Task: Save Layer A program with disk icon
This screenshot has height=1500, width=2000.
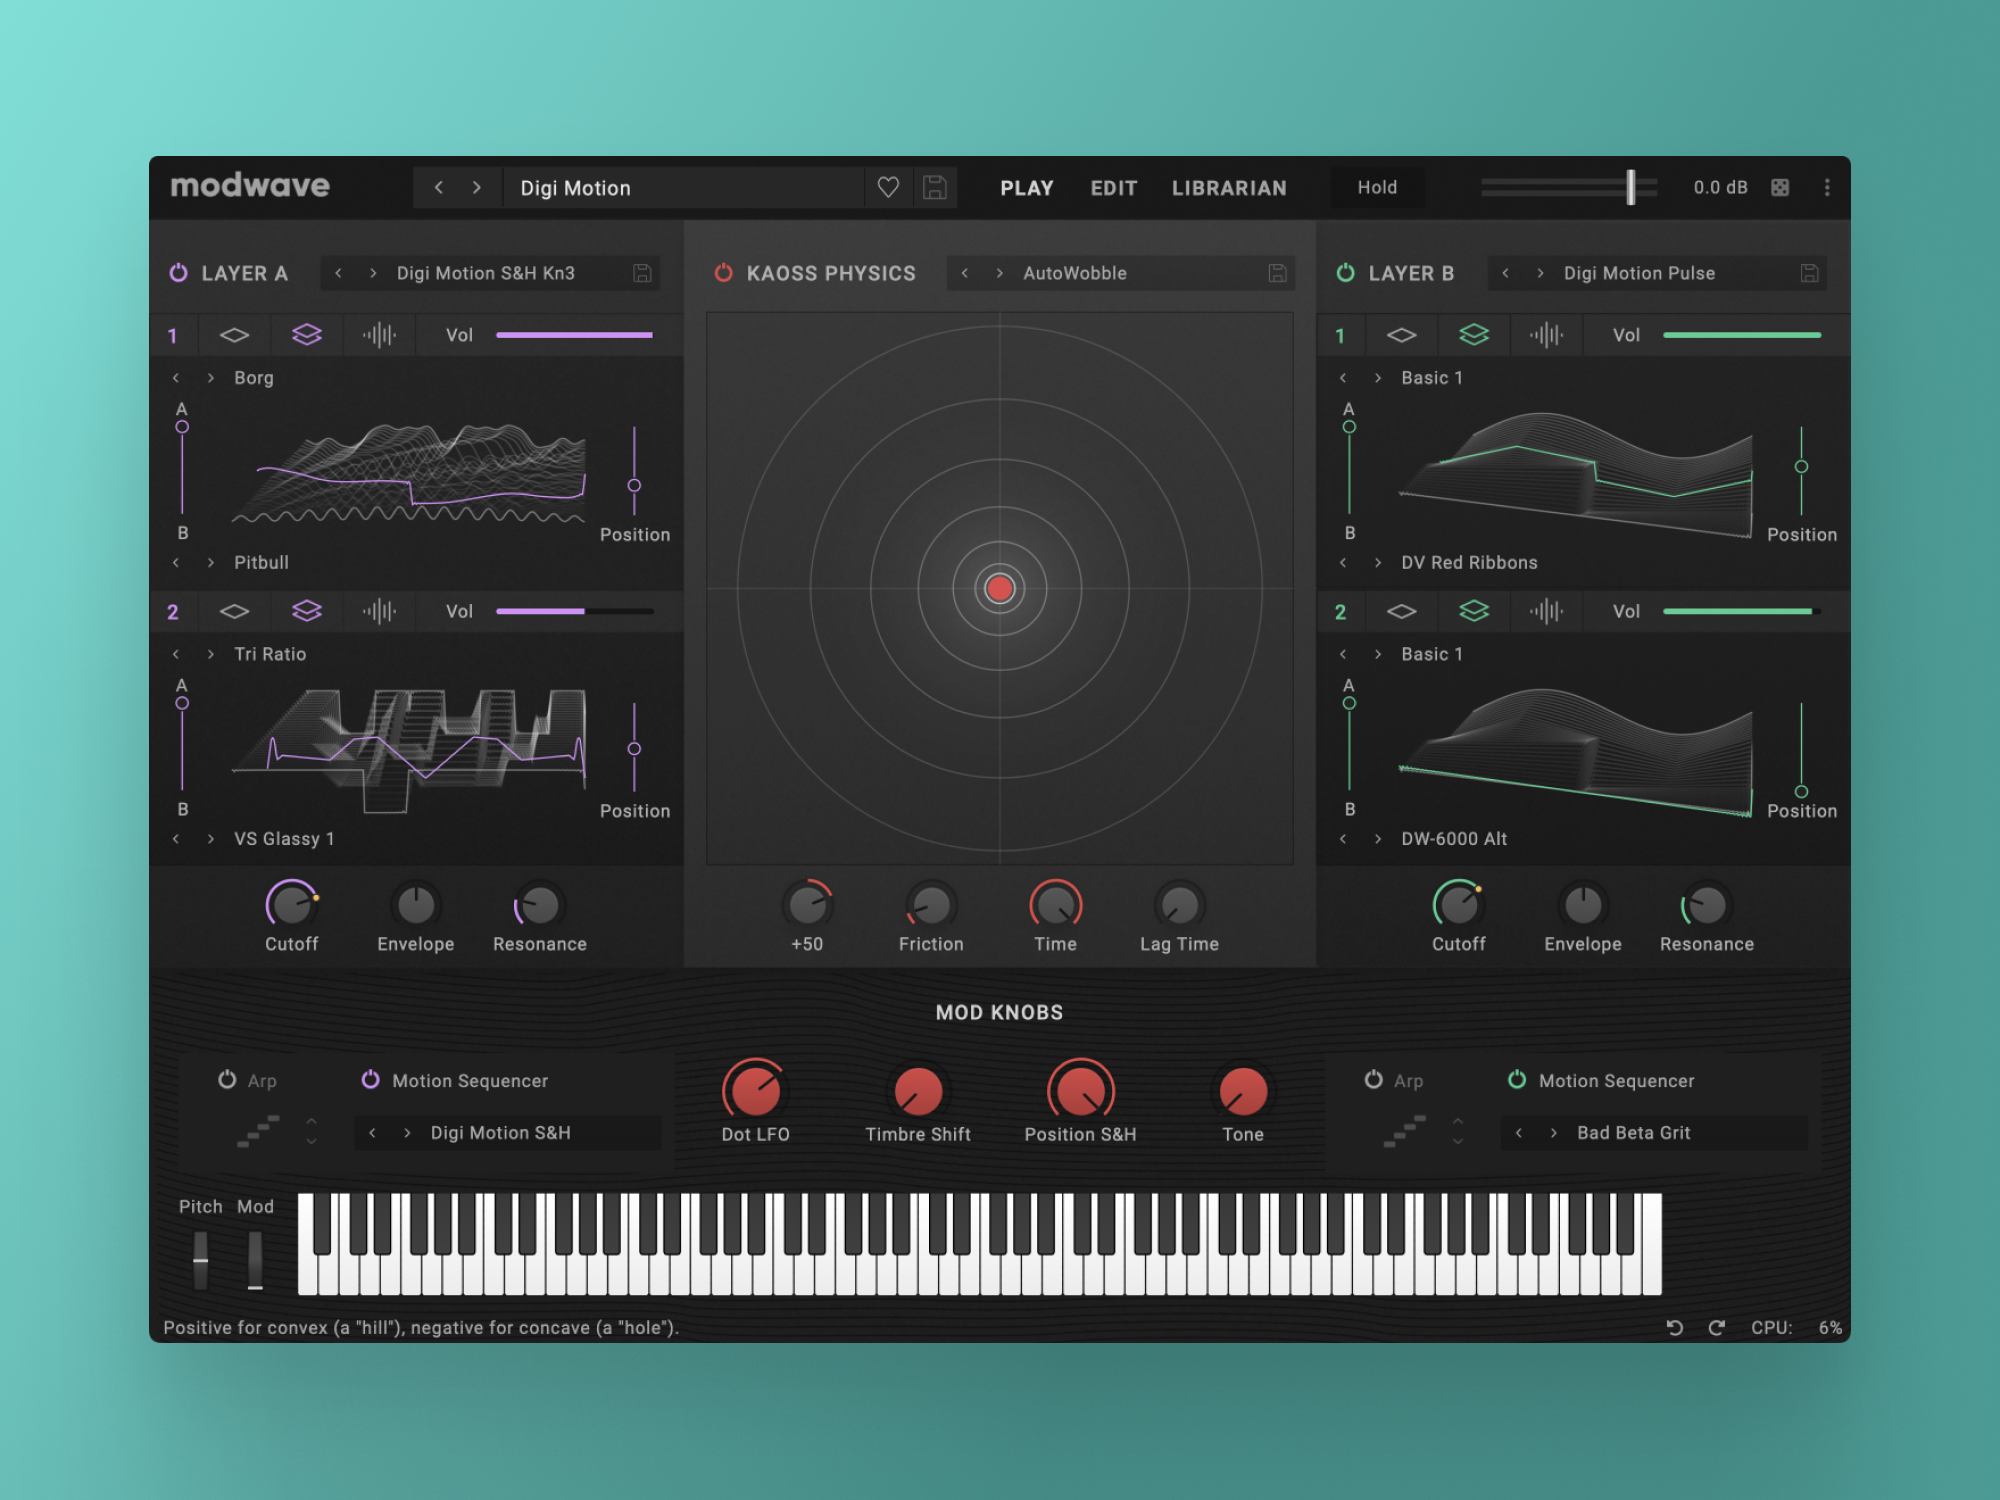Action: click(642, 273)
